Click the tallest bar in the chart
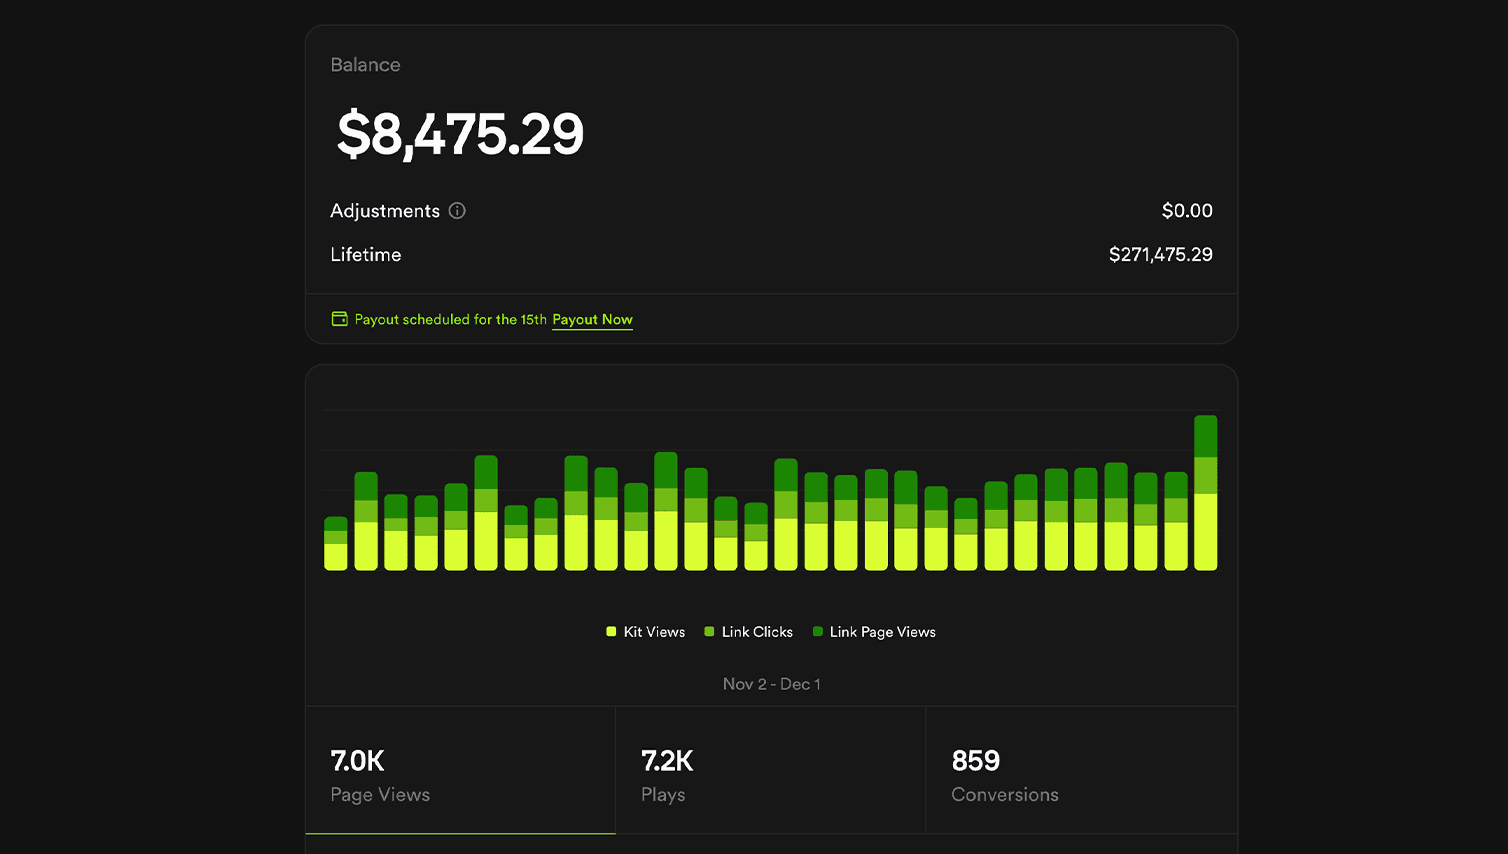Screen dimensions: 1508x854 pos(1206,490)
